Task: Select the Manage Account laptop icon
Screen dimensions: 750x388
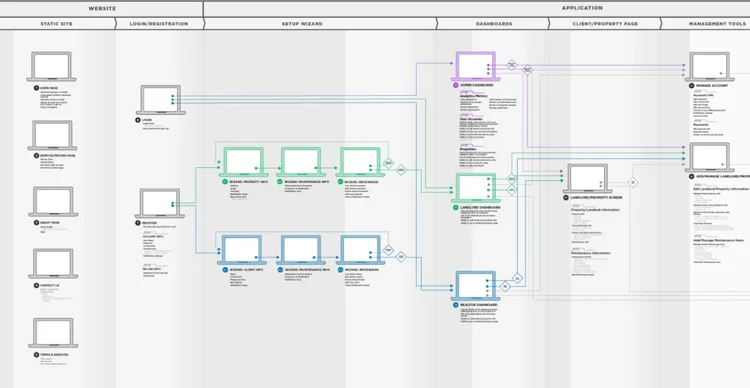Action: pos(709,67)
